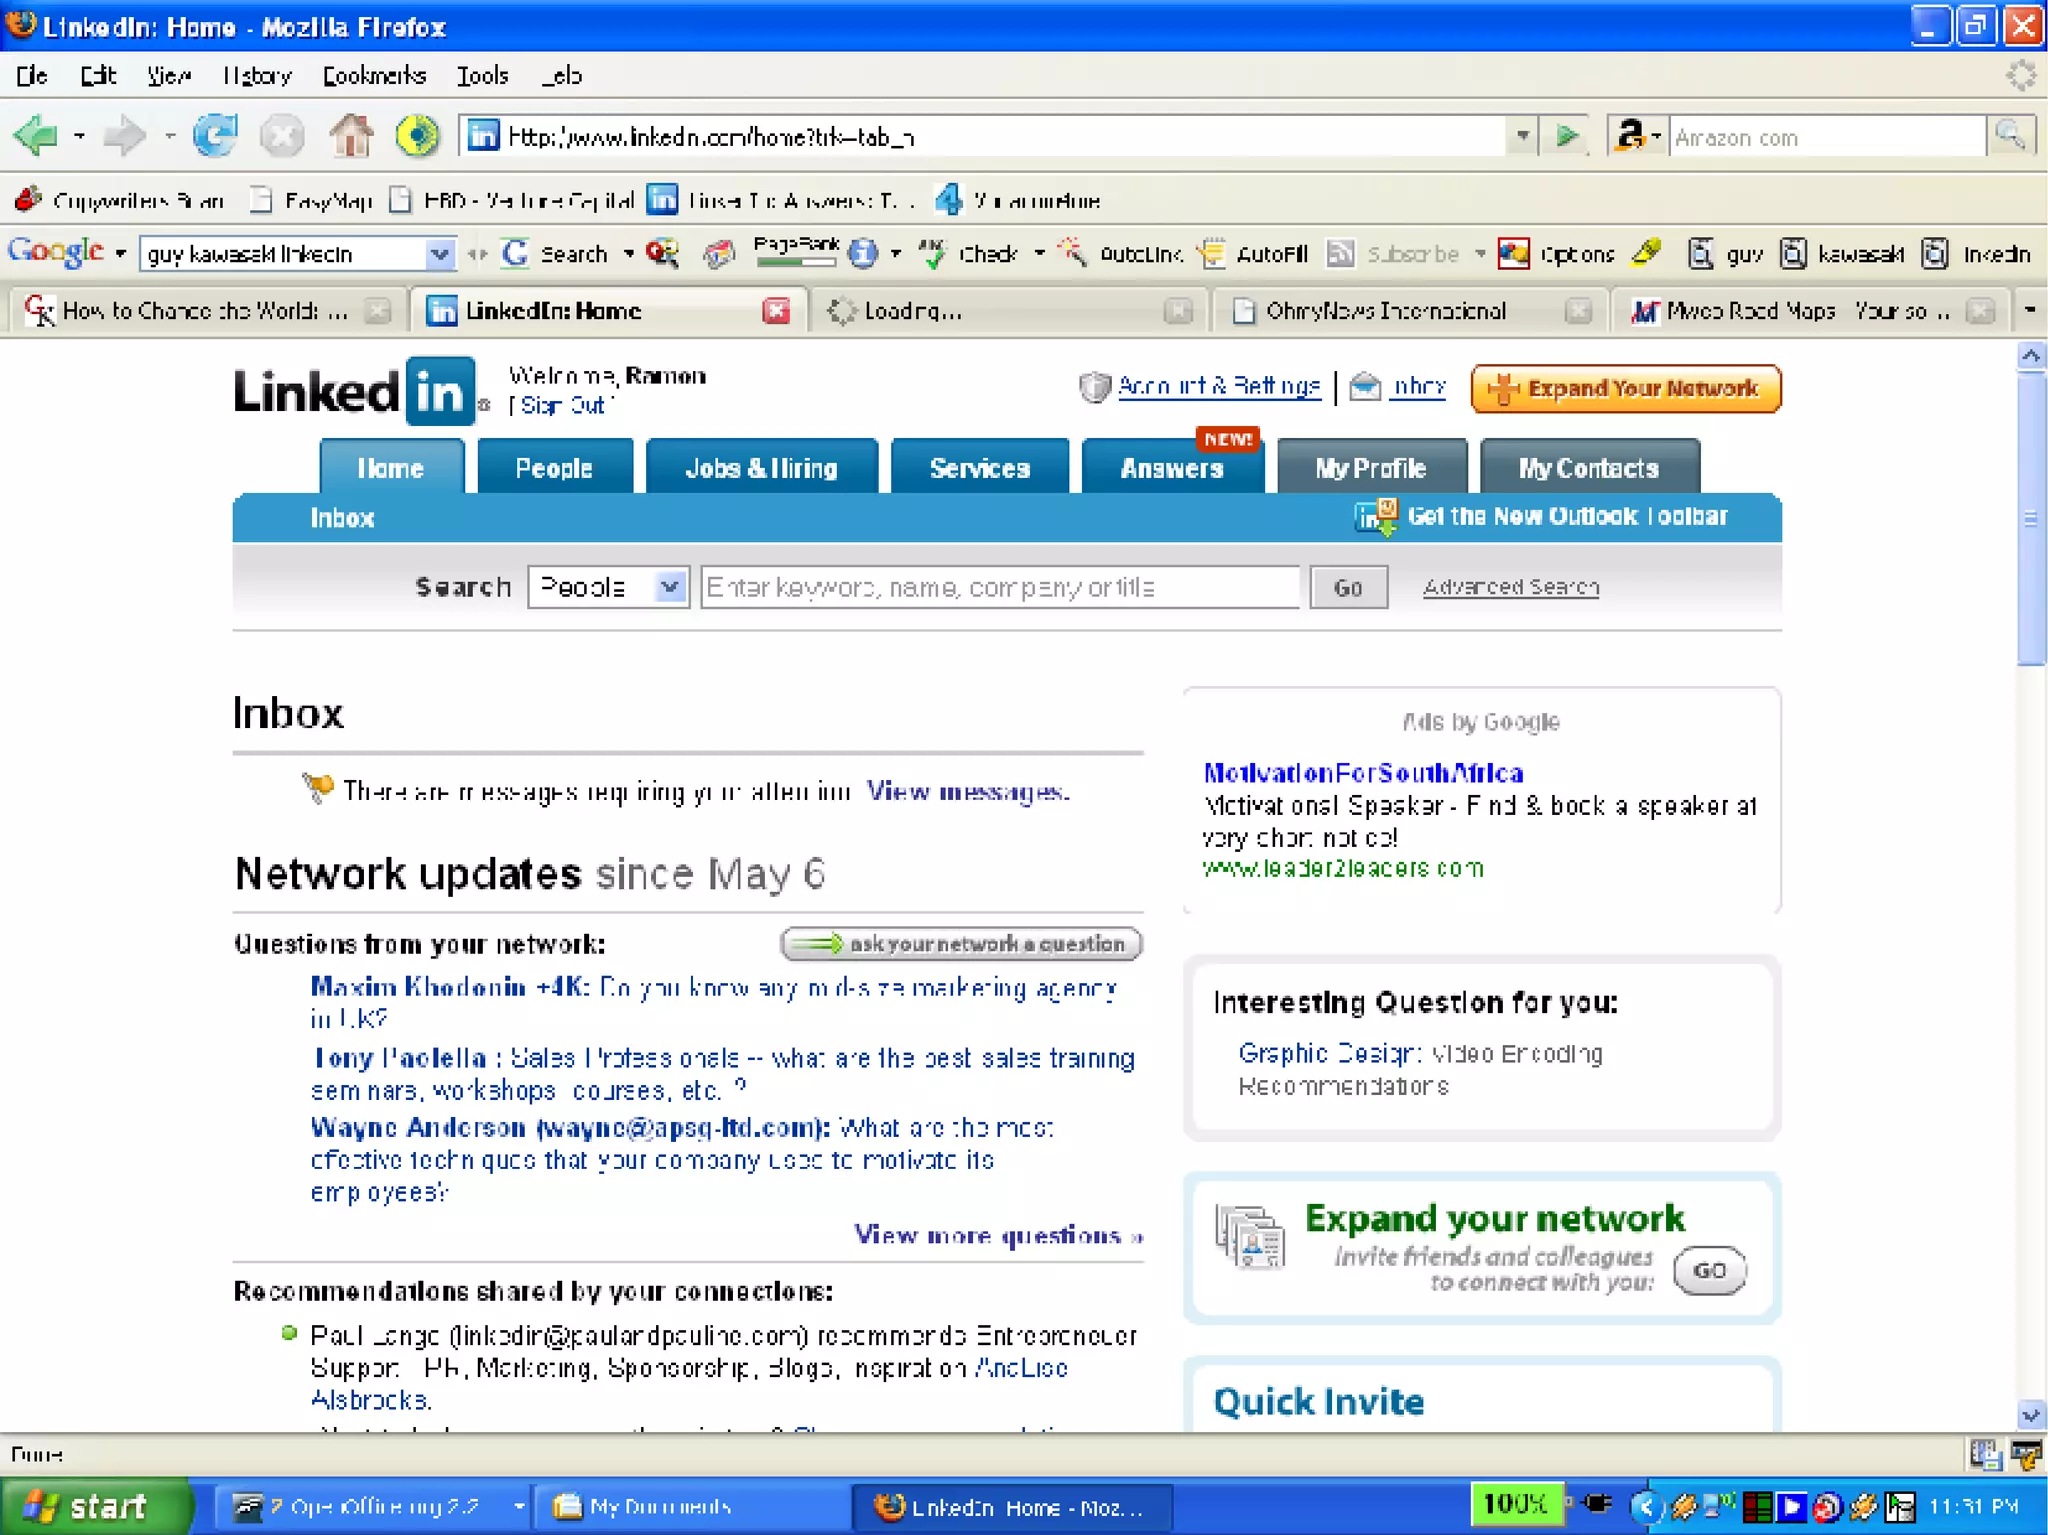This screenshot has height=1535, width=2048.
Task: Open the list all tabs dropdown
Action: pyautogui.click(x=2029, y=311)
